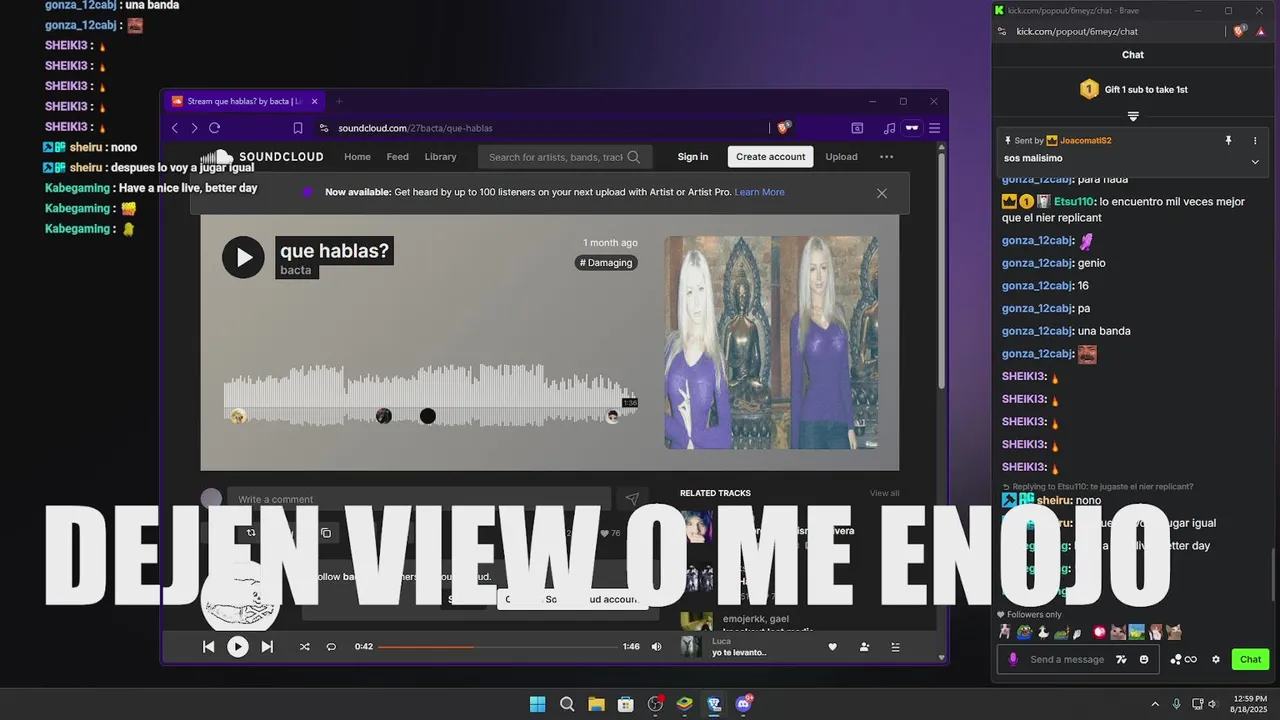1280x720 pixels.
Task: Click the 'Write a comment' field
Action: pyautogui.click(x=418, y=499)
